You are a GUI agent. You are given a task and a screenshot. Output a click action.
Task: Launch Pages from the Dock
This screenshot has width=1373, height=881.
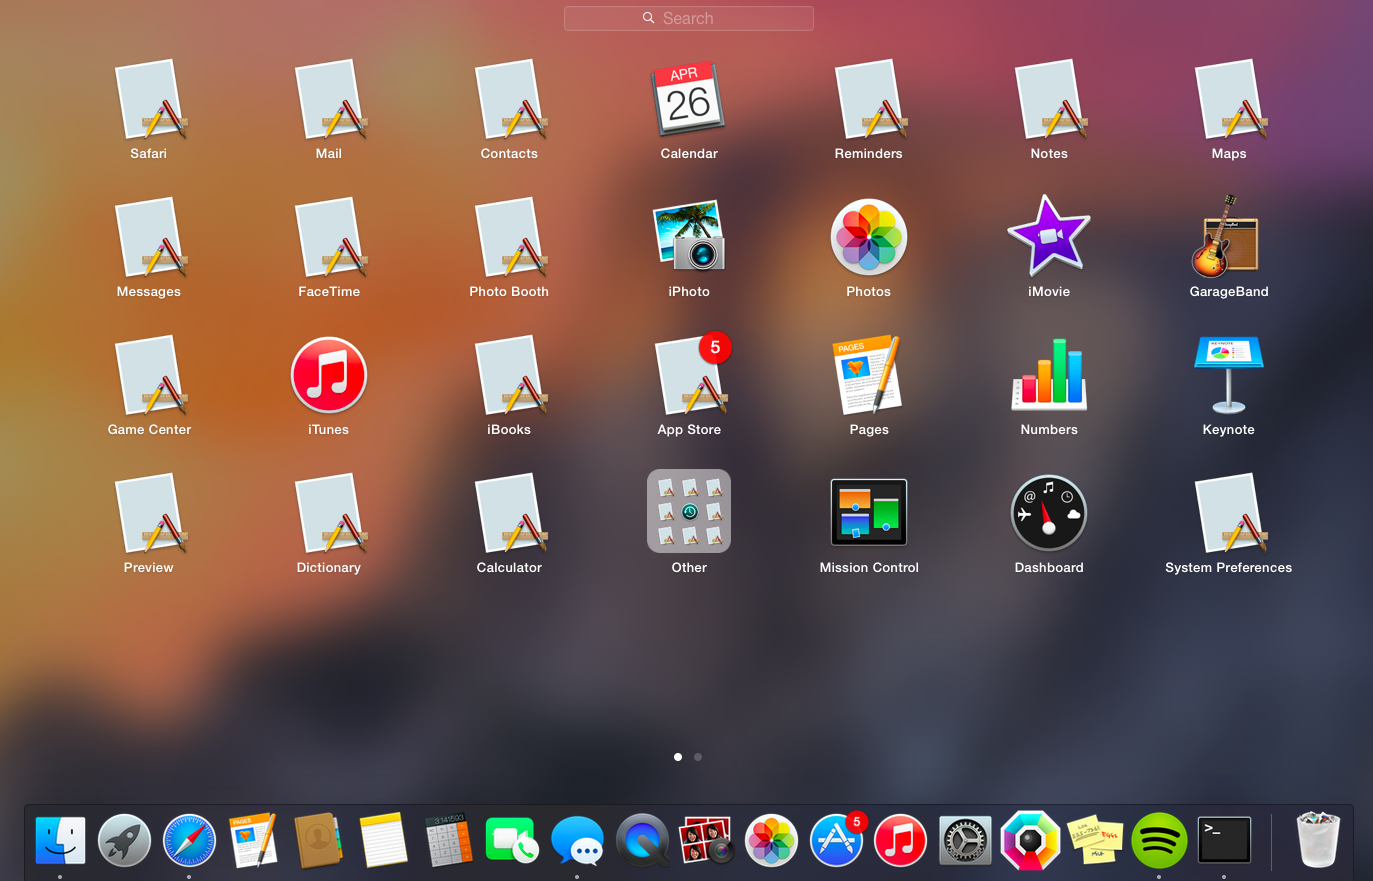tap(254, 840)
